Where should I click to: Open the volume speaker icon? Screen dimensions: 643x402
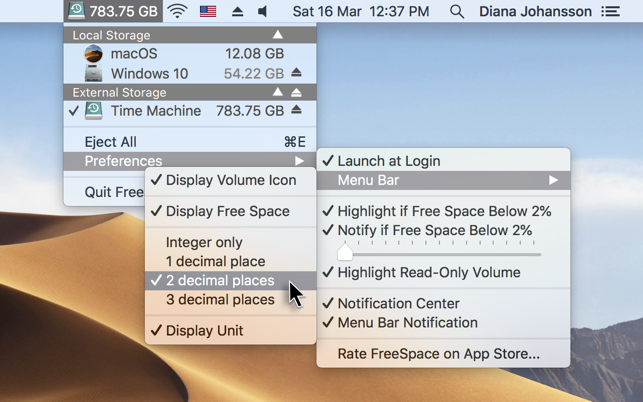point(262,11)
